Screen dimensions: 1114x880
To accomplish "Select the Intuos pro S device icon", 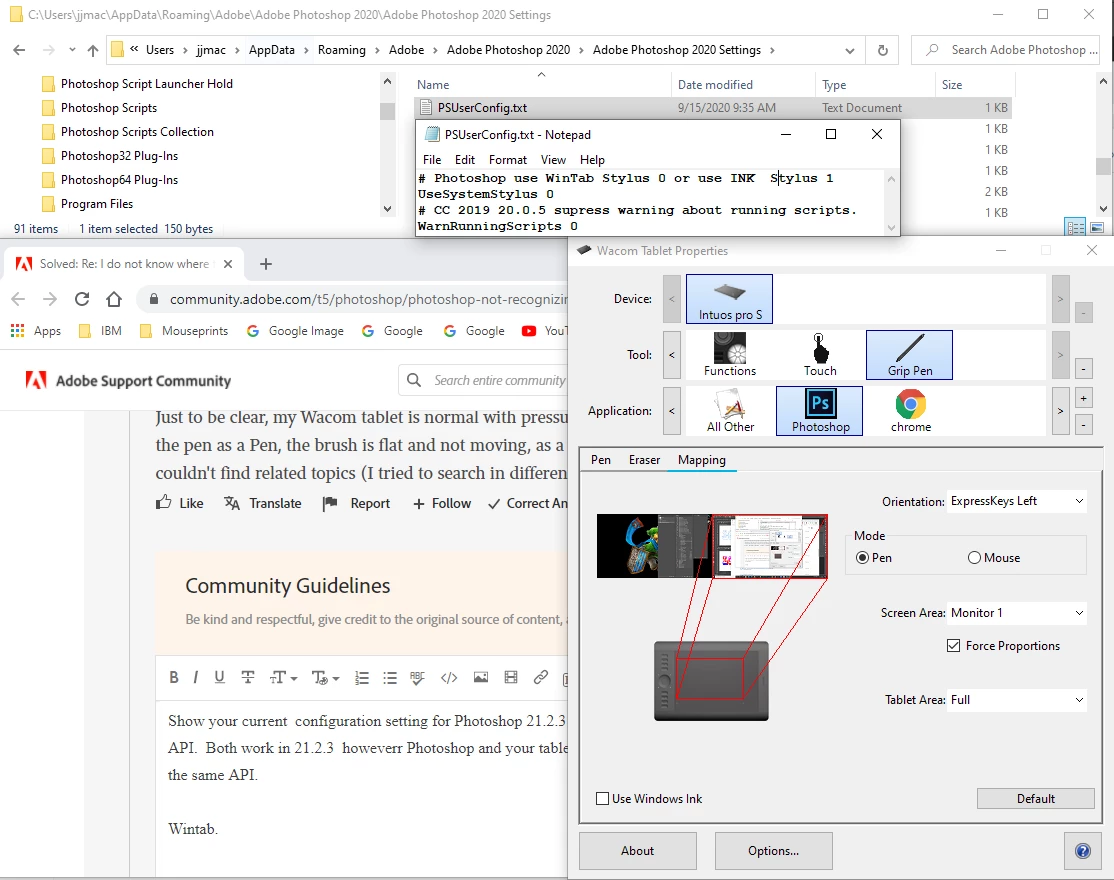I will (x=729, y=299).
